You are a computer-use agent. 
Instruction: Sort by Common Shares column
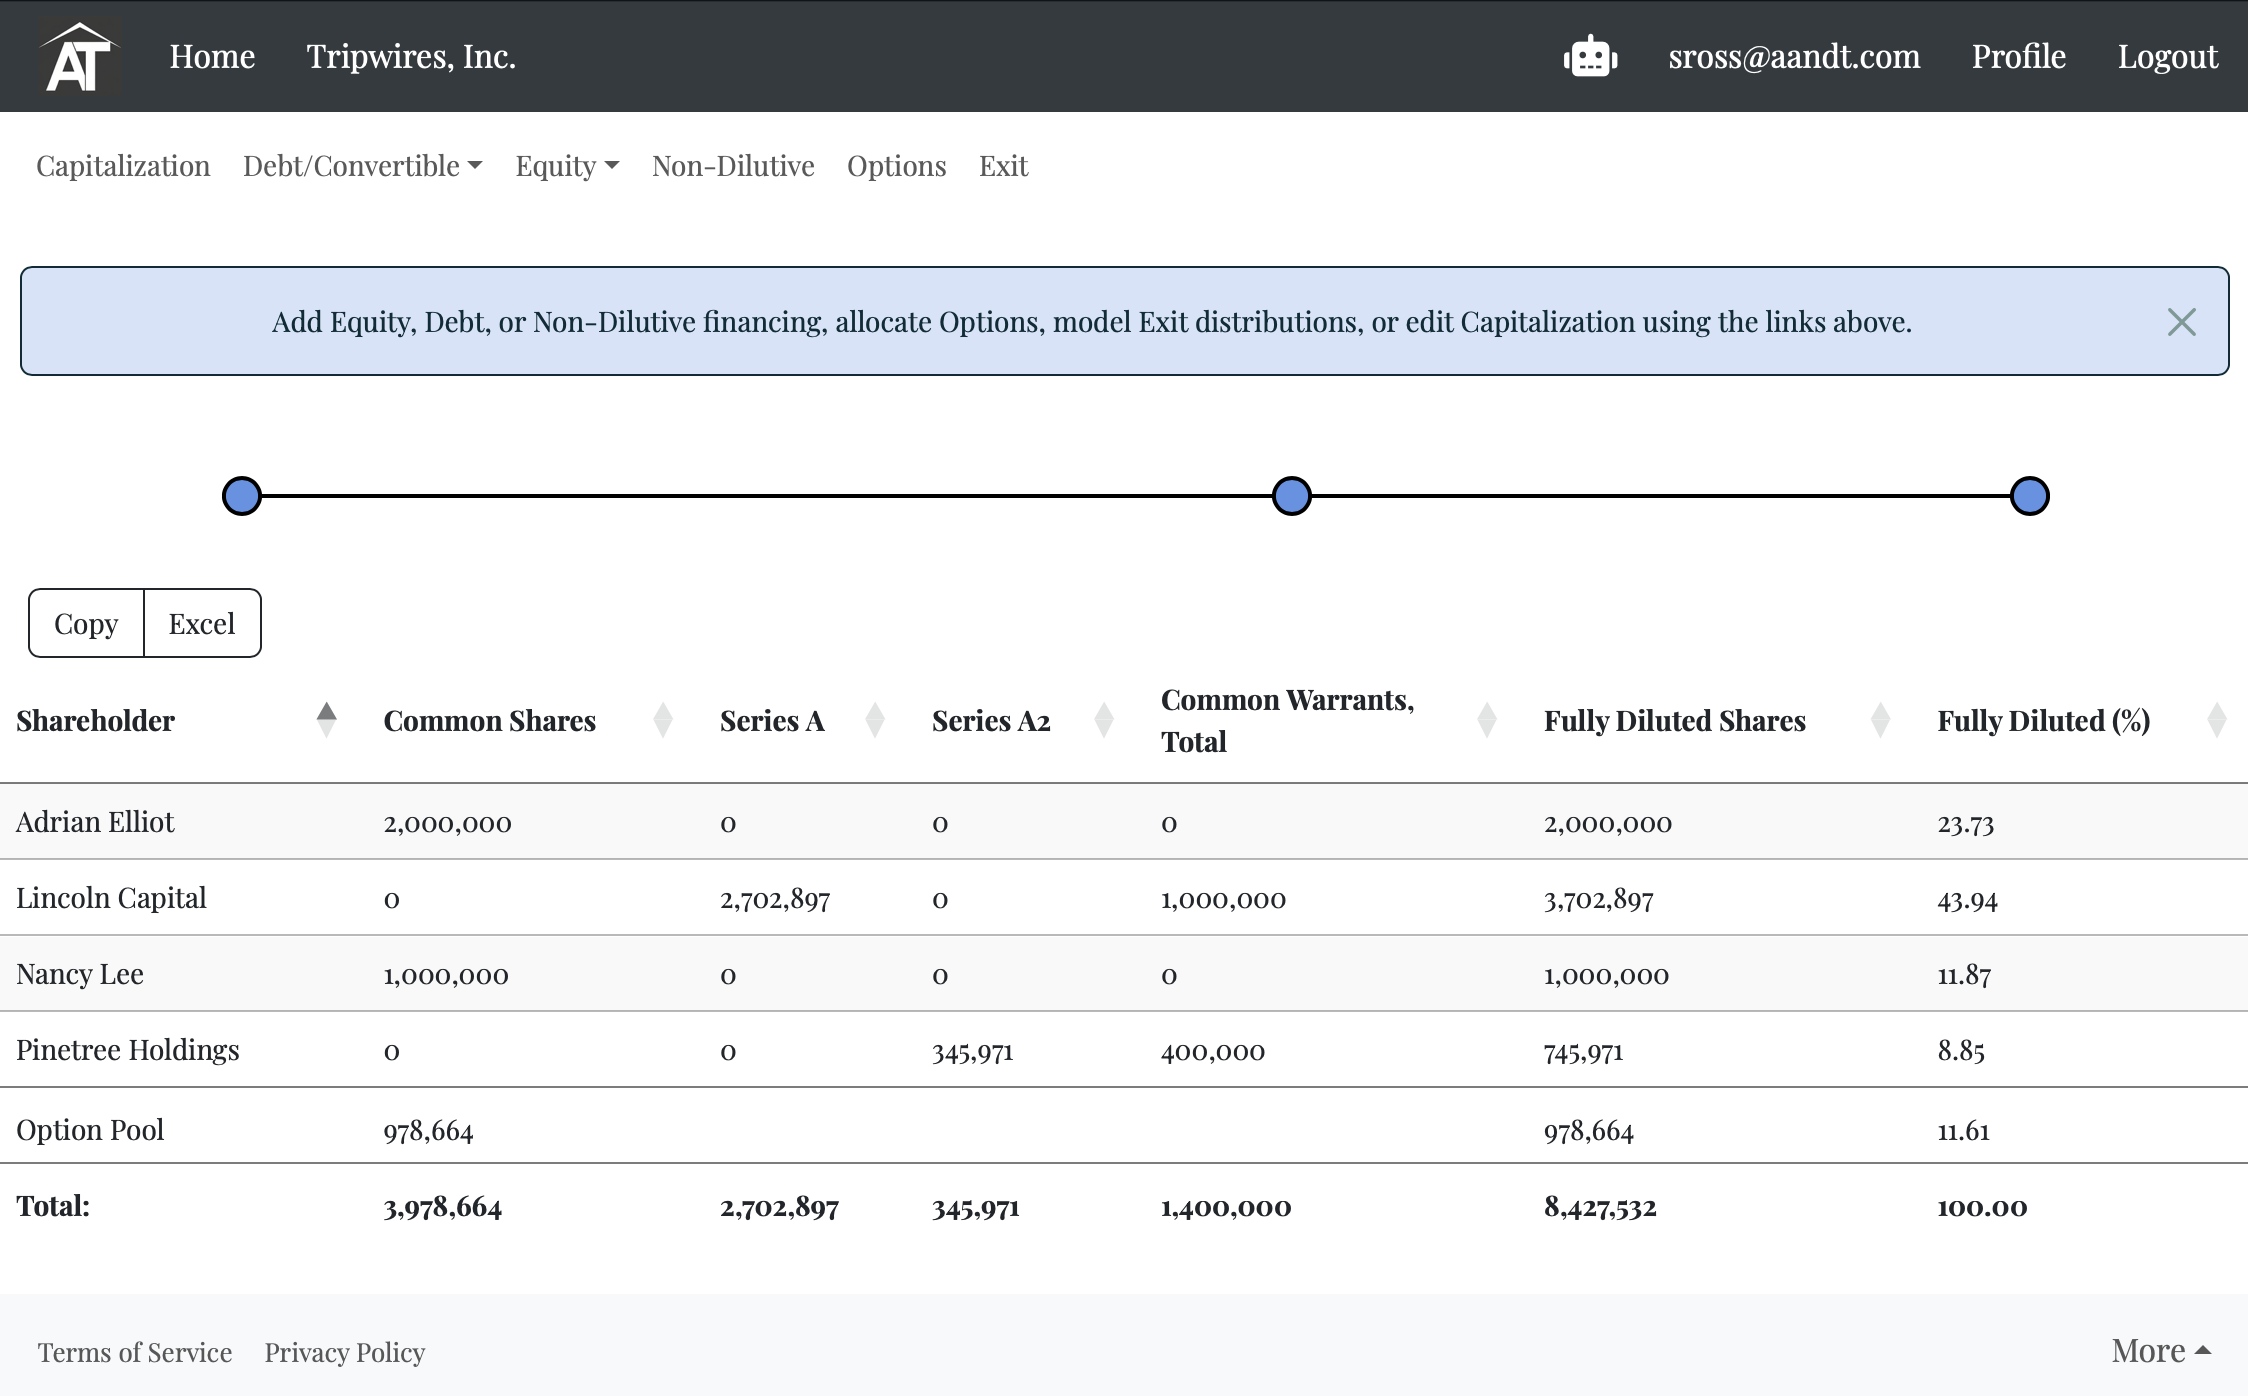[x=662, y=720]
